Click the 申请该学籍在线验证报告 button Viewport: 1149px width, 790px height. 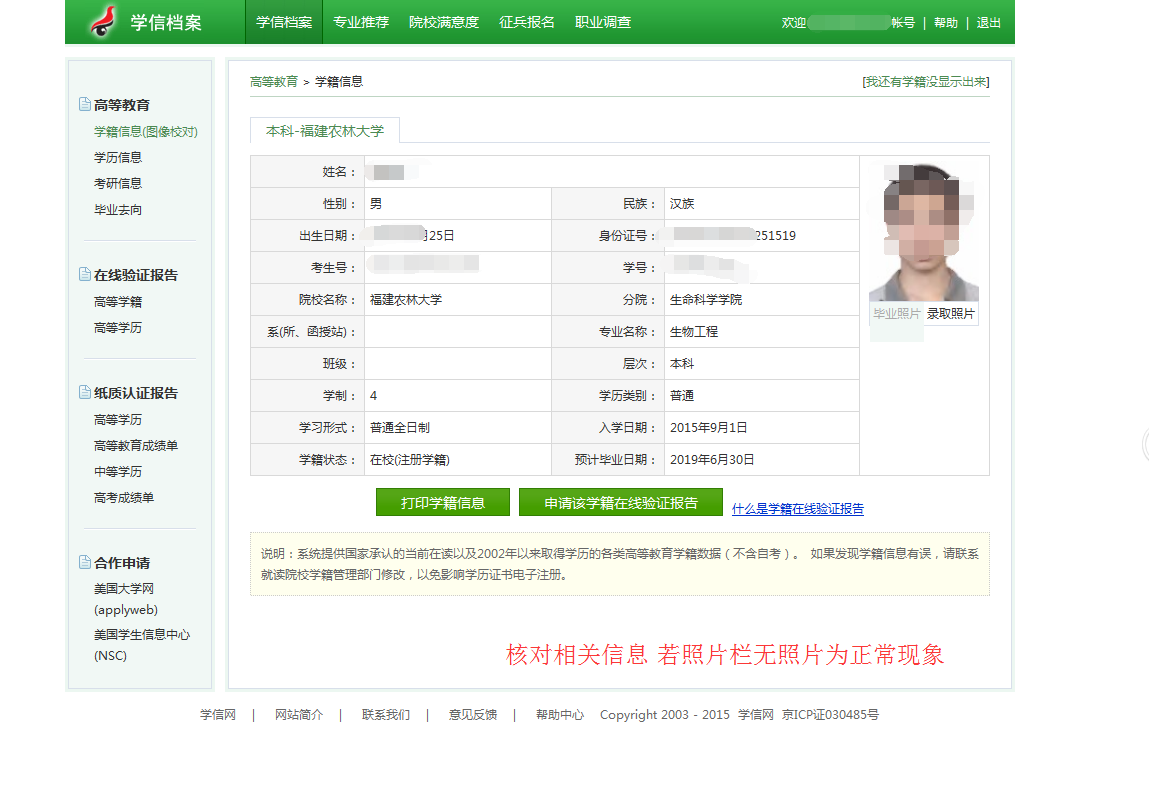(621, 503)
